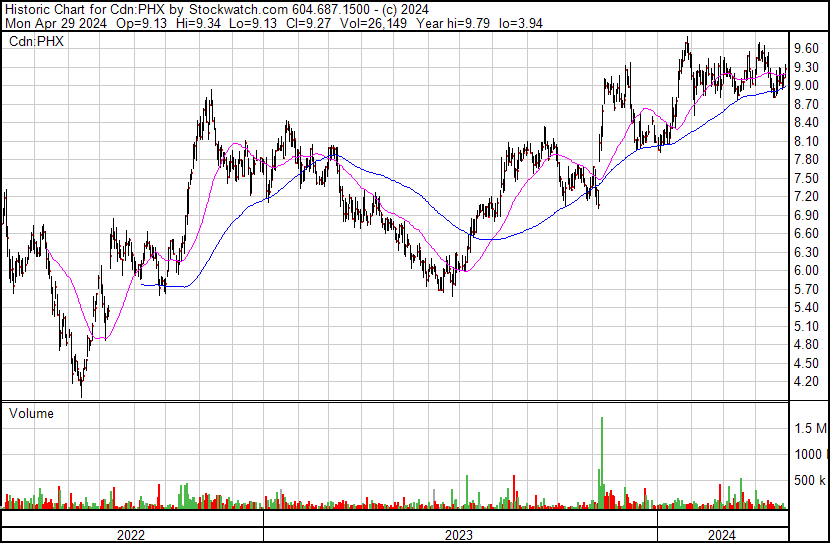Screen dimensions: 830x543
Task: Select the 2023 year label on timeline
Action: [x=458, y=535]
